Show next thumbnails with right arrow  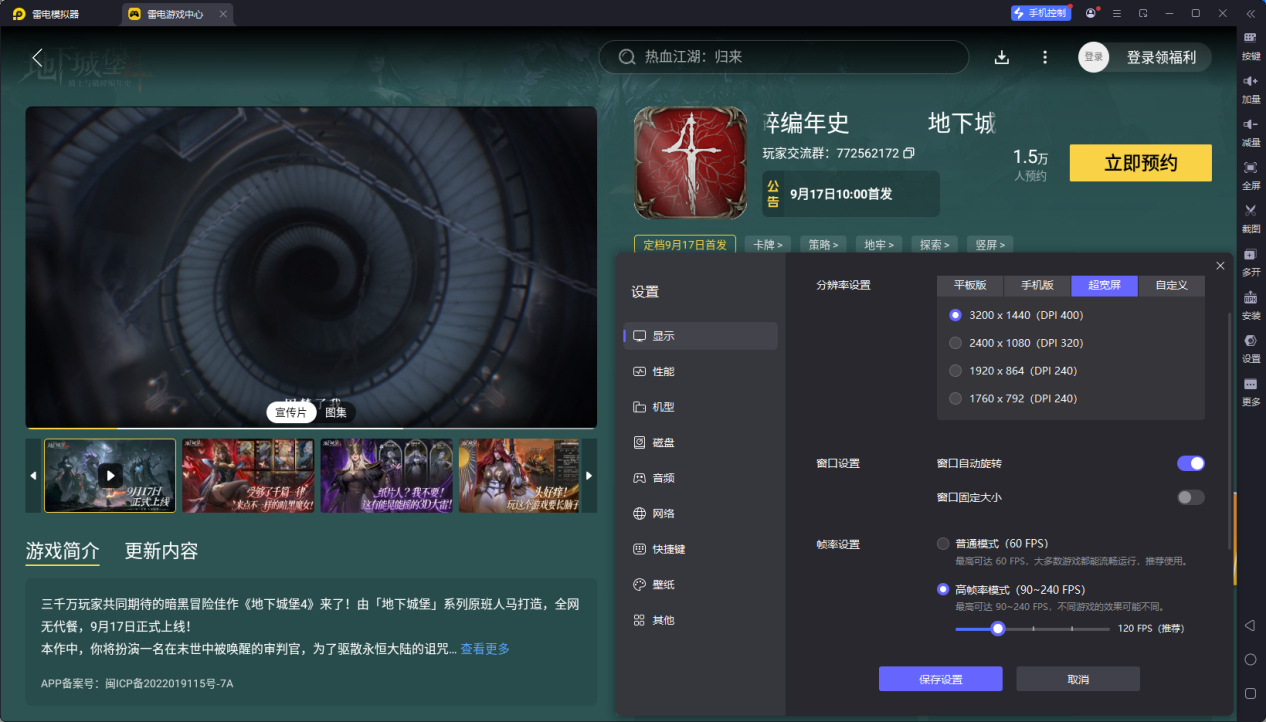click(589, 476)
